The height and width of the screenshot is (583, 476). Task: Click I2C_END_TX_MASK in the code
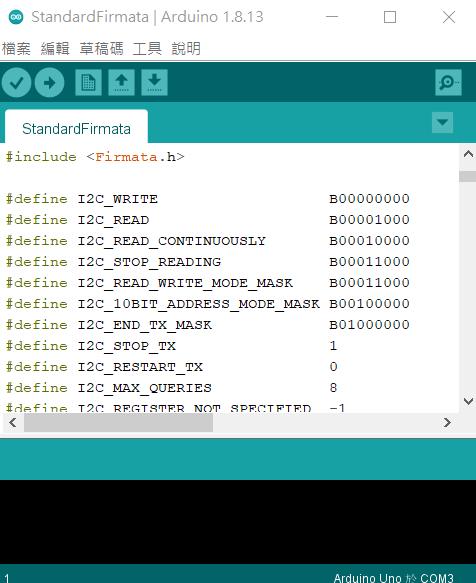(145, 325)
